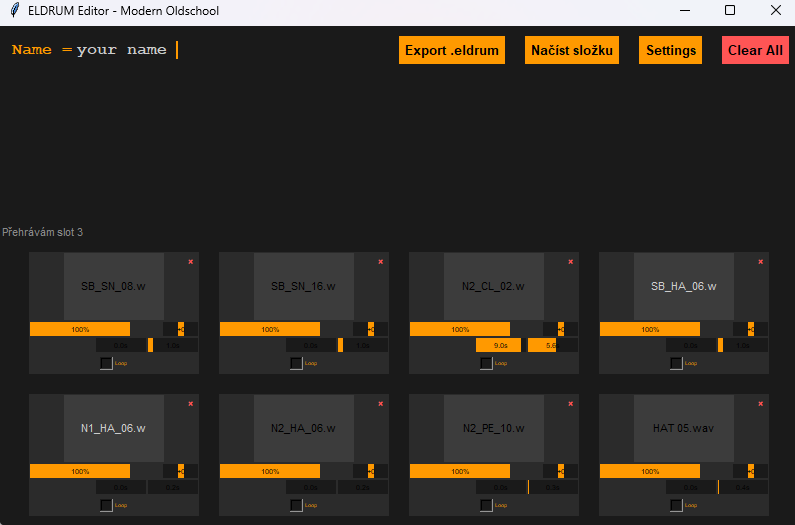795x525 pixels.
Task: Click the 0.4s end field of HAT 05.wav
Action: pos(743,487)
